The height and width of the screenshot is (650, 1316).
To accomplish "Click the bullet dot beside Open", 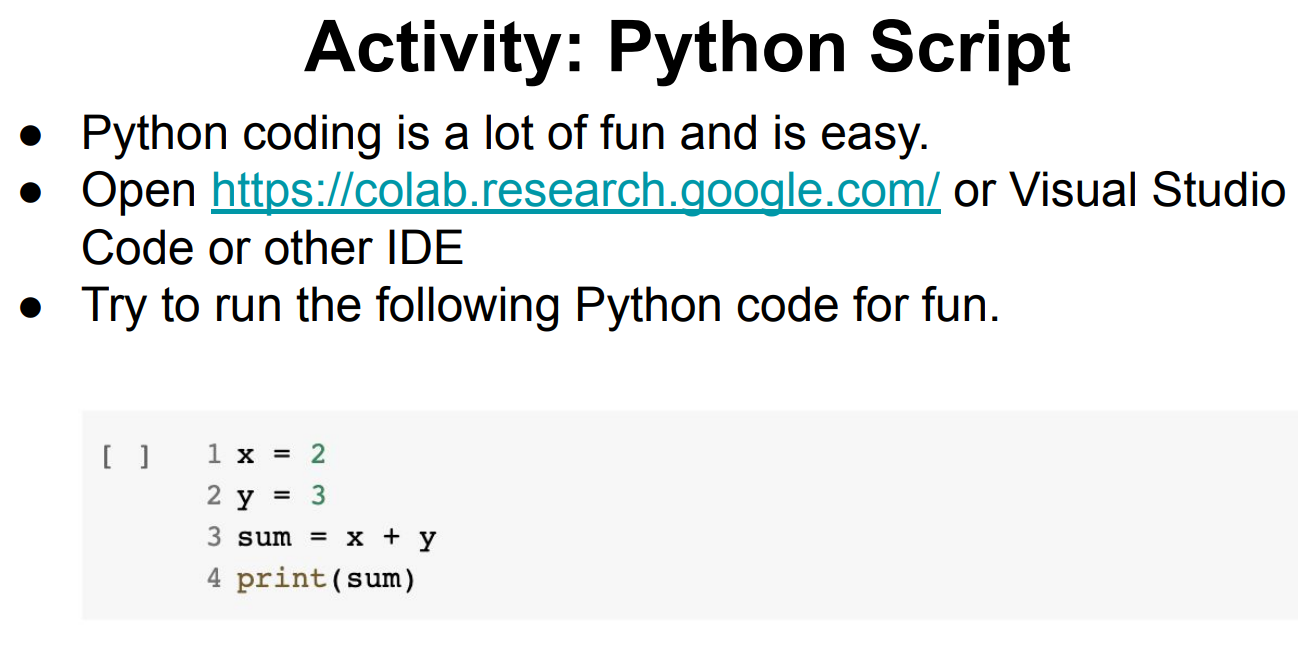I will (30, 193).
